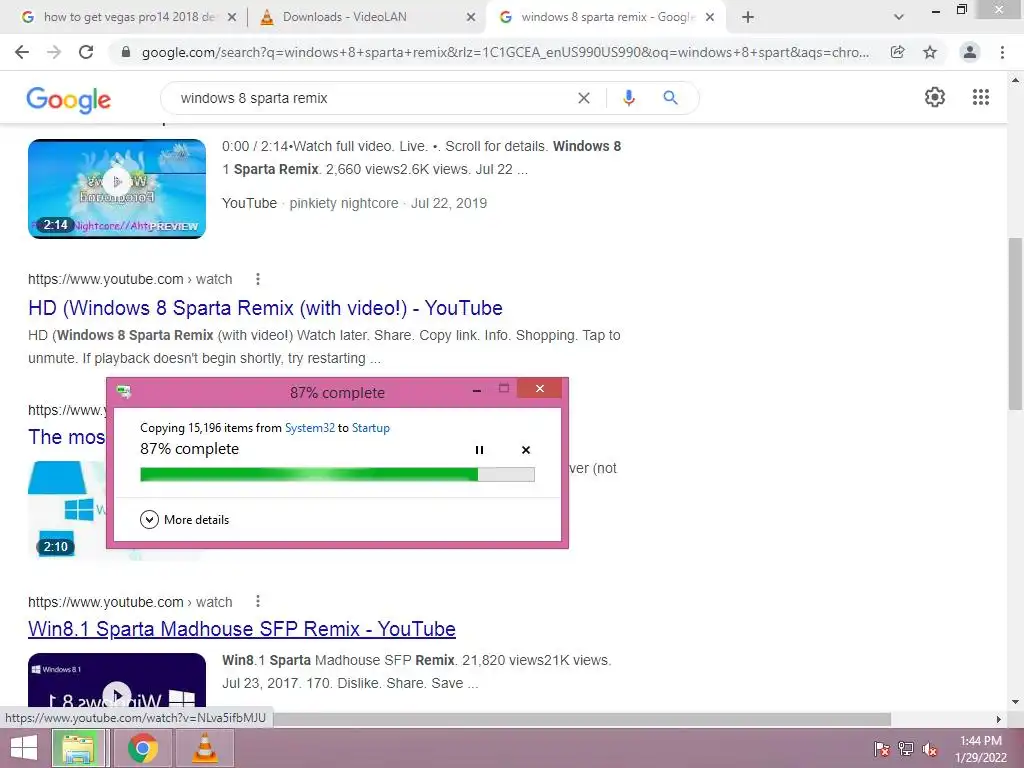Start voice search with the microphone
The height and width of the screenshot is (768, 1024).
pos(628,98)
